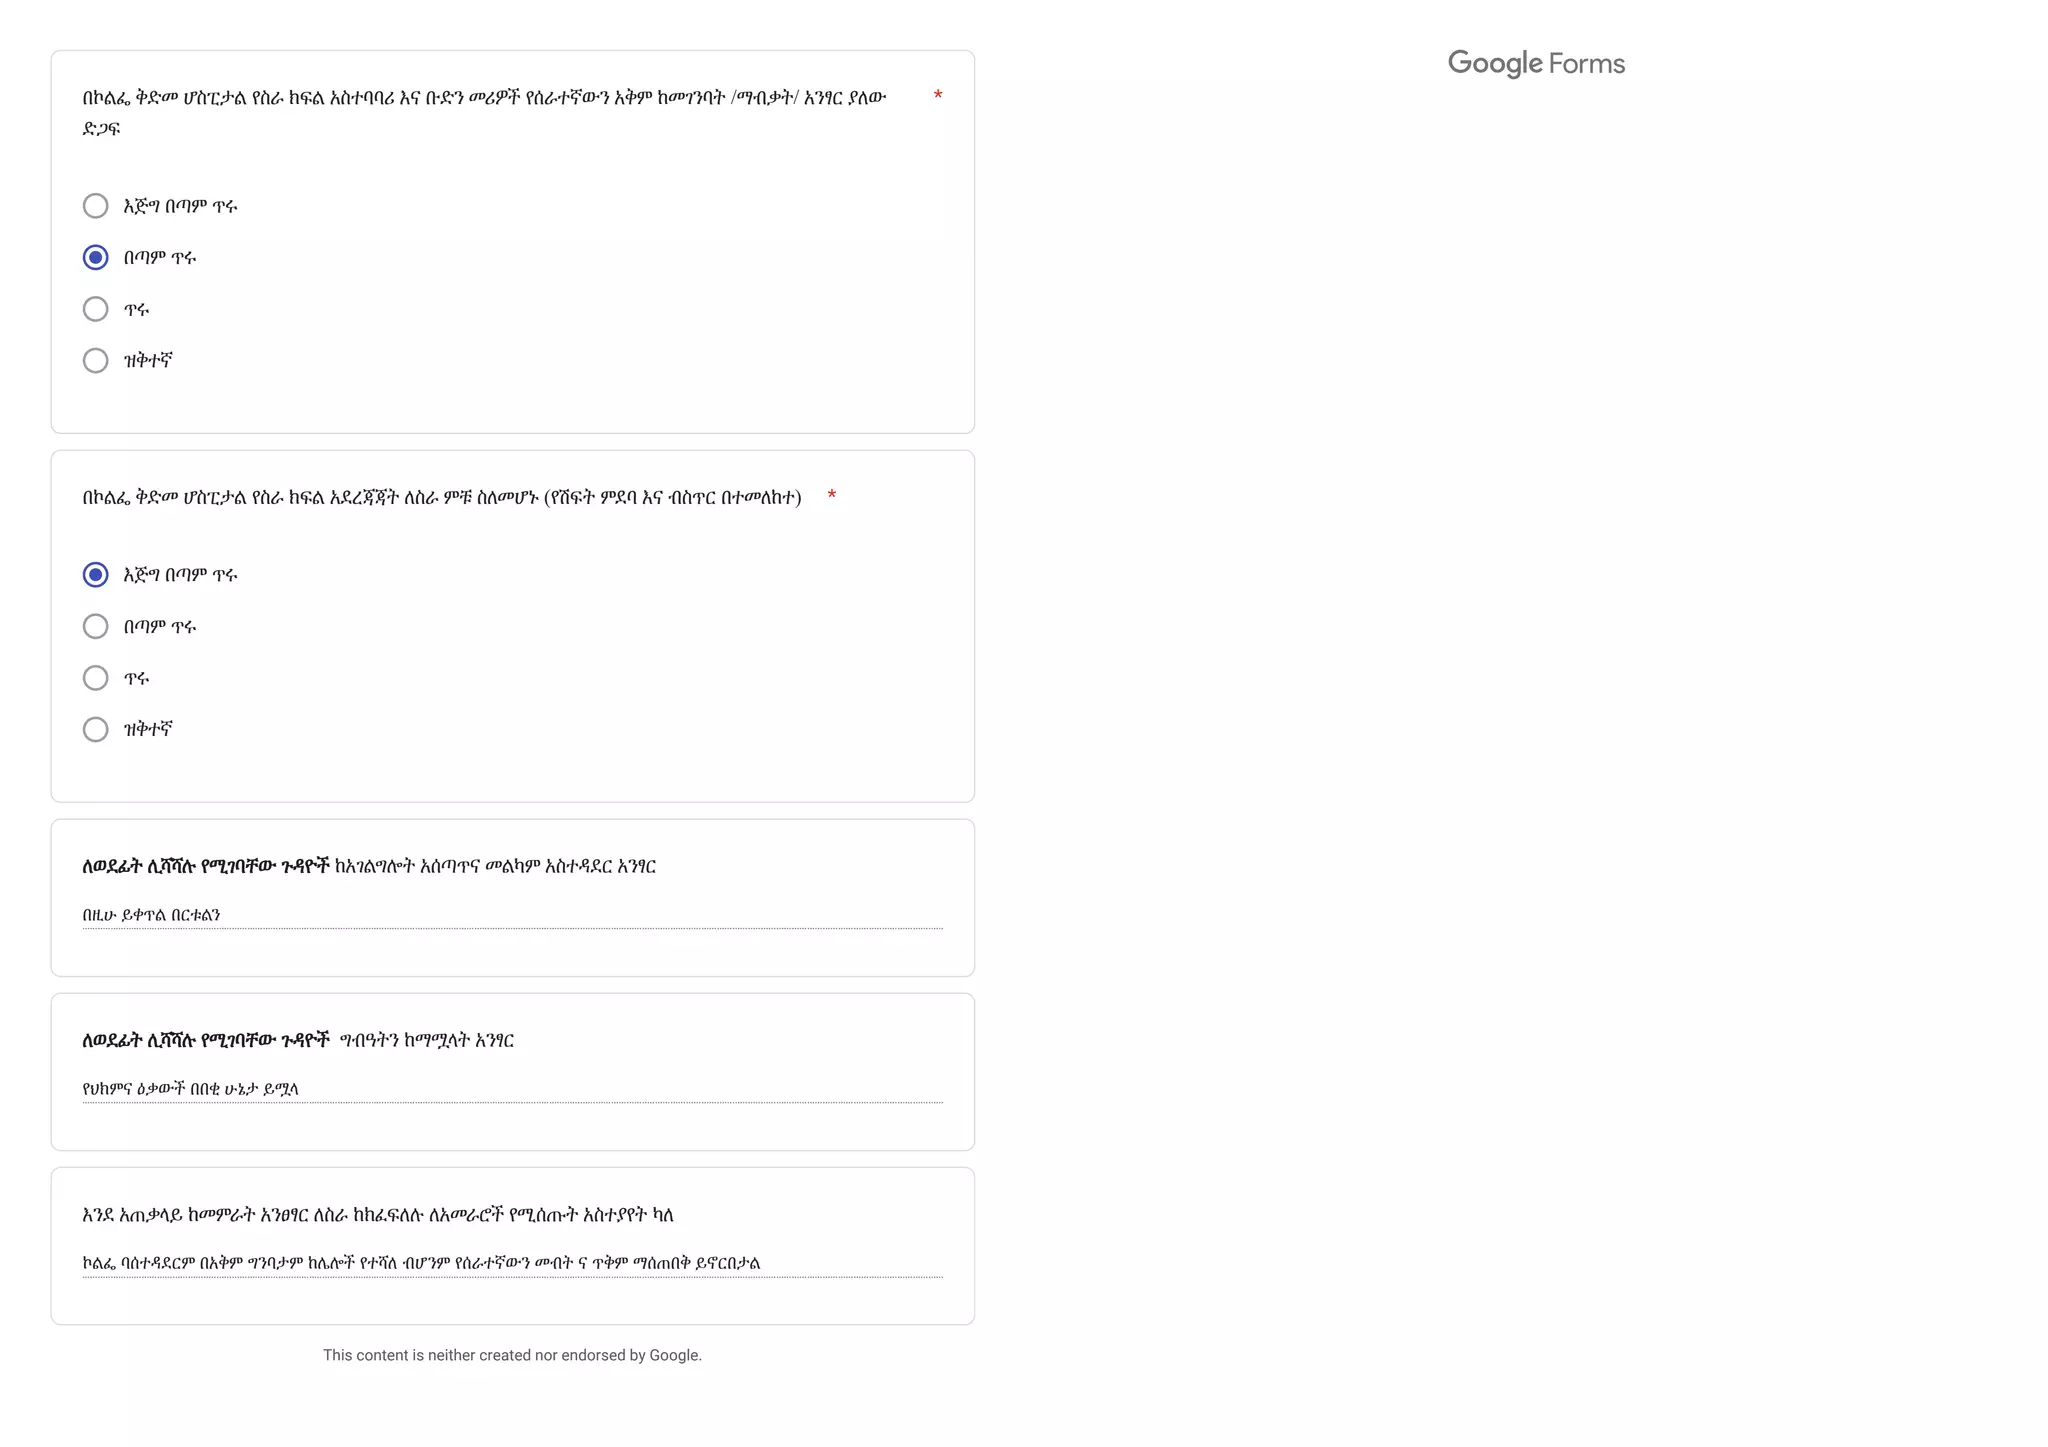Click the first question title text
This screenshot has height=1447, width=2048.
point(484,112)
